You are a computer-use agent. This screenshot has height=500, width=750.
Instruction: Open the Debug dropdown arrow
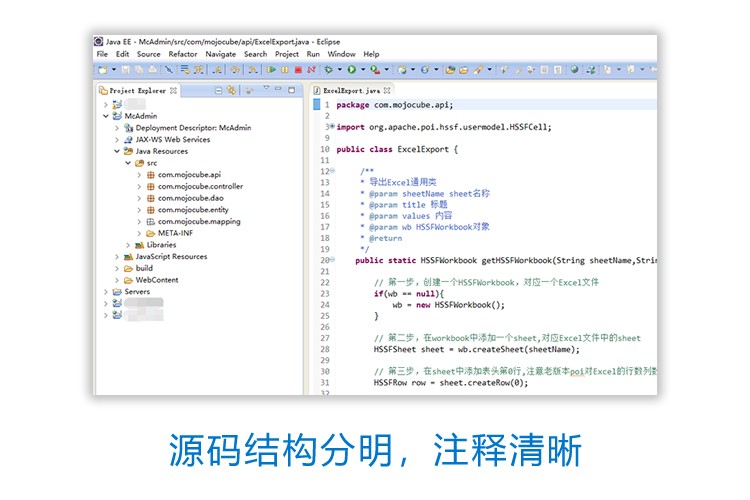tap(340, 70)
